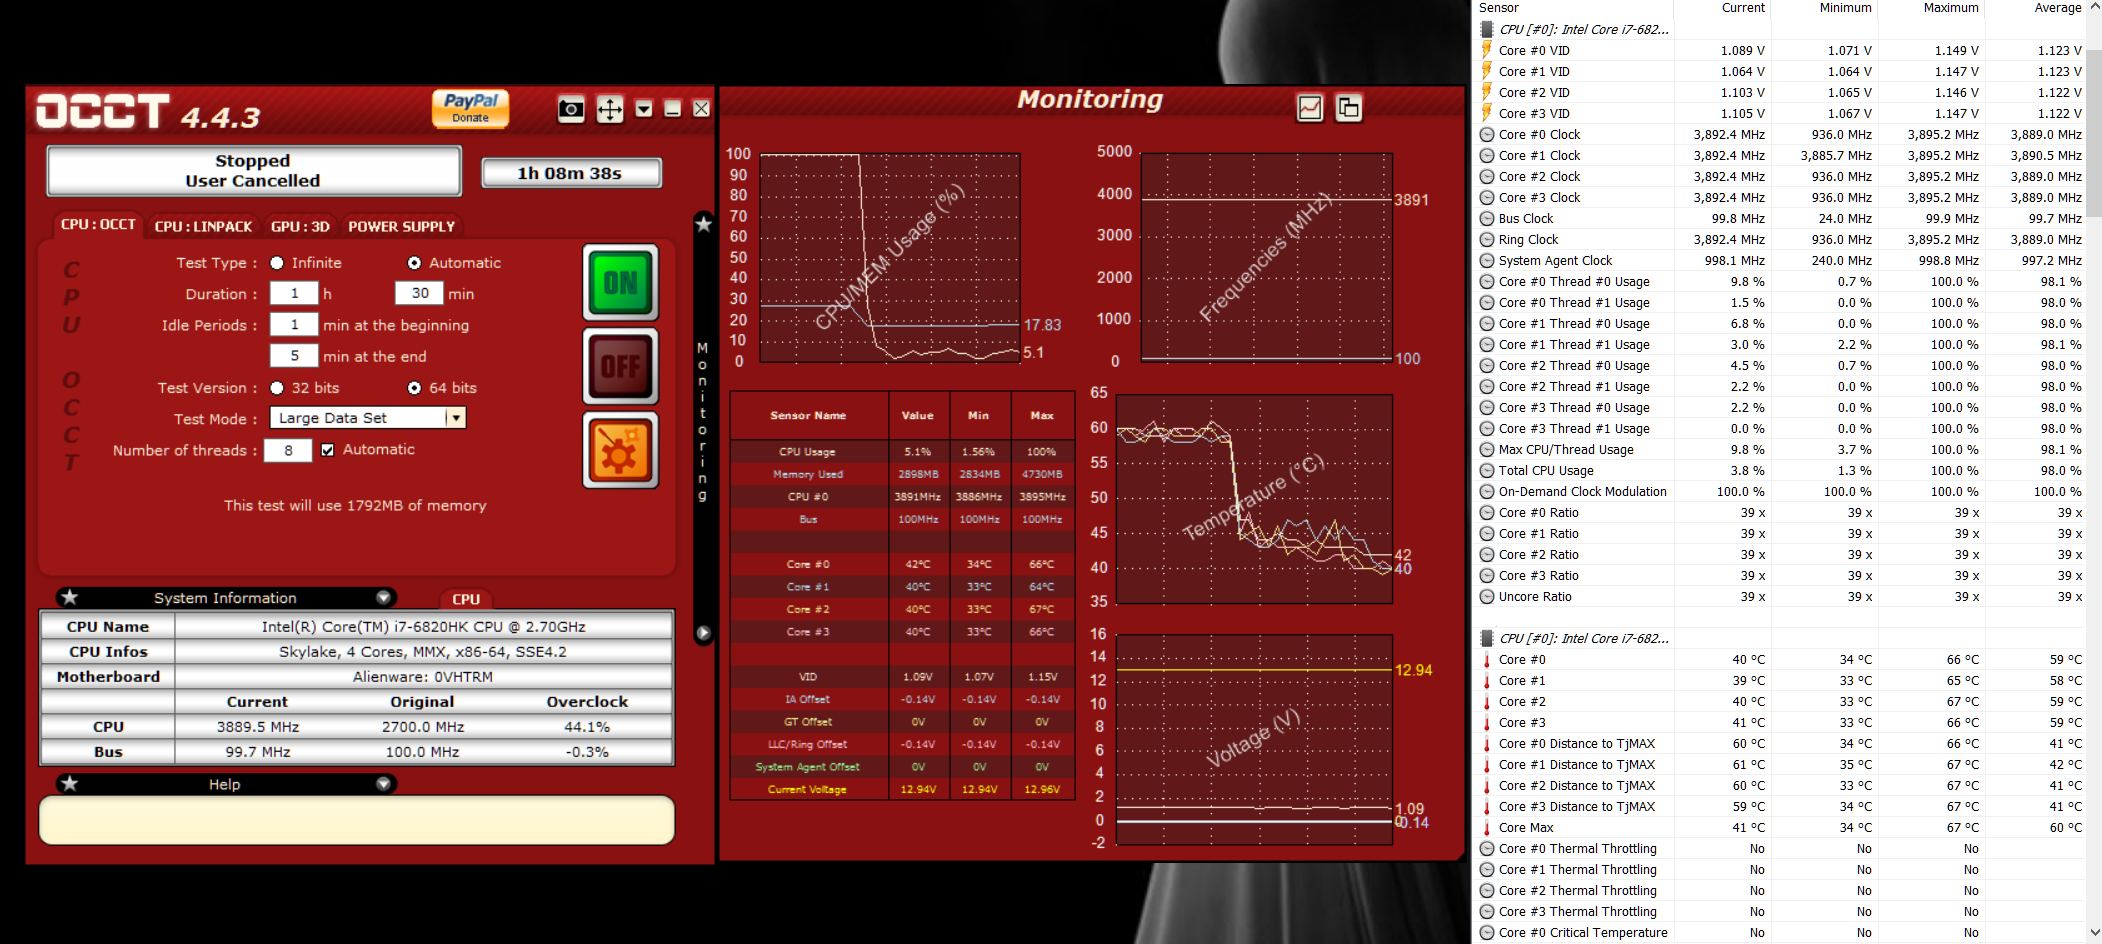Click the Core Max thermometer icon
This screenshot has height=944, width=2102.
tap(1487, 828)
